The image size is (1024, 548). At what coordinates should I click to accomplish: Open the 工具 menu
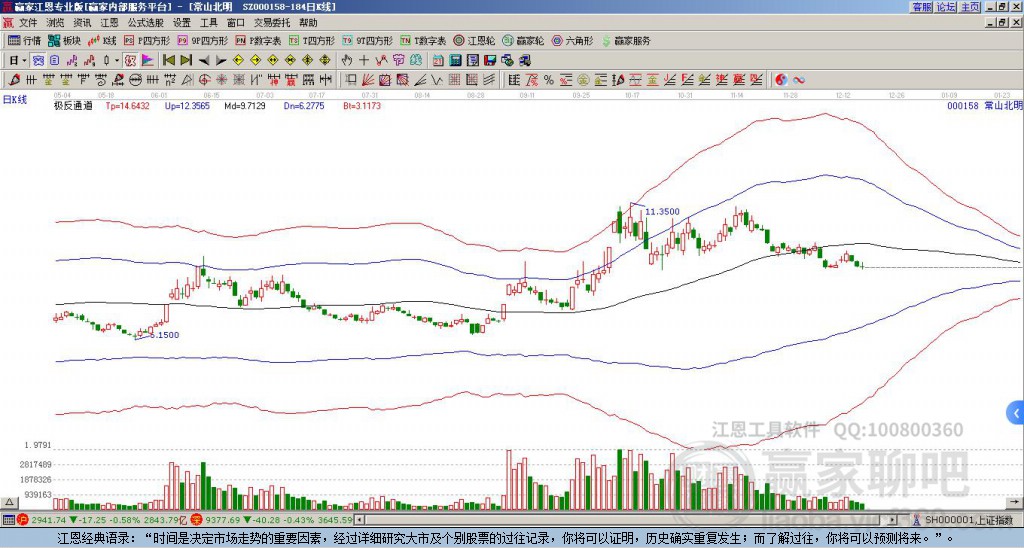click(x=208, y=23)
